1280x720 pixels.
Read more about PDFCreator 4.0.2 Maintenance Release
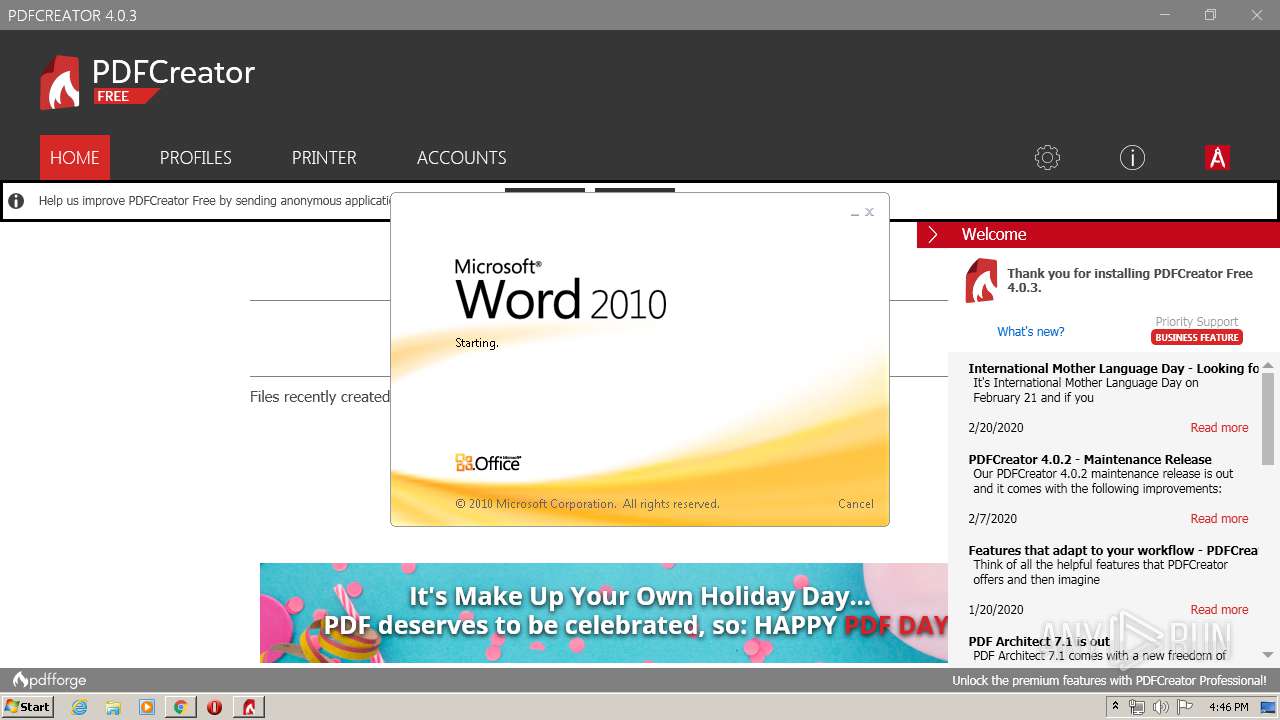click(x=1219, y=519)
